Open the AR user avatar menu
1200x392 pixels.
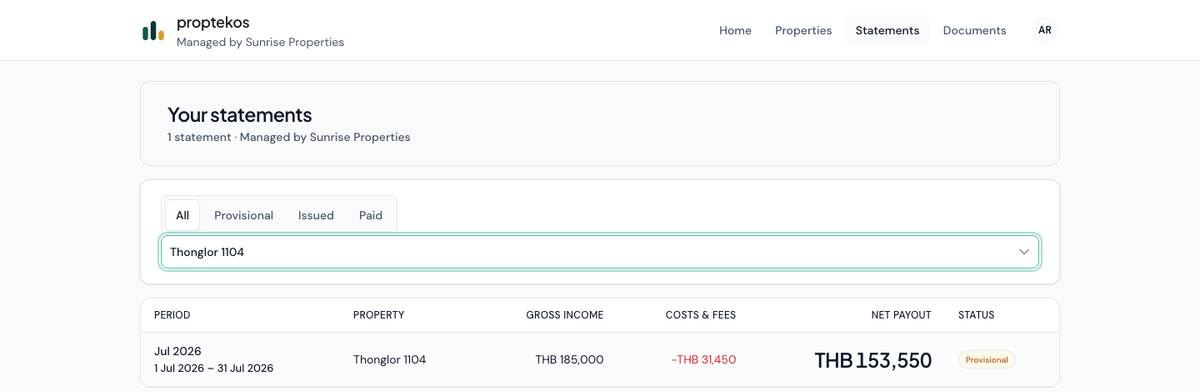pyautogui.click(x=1044, y=30)
